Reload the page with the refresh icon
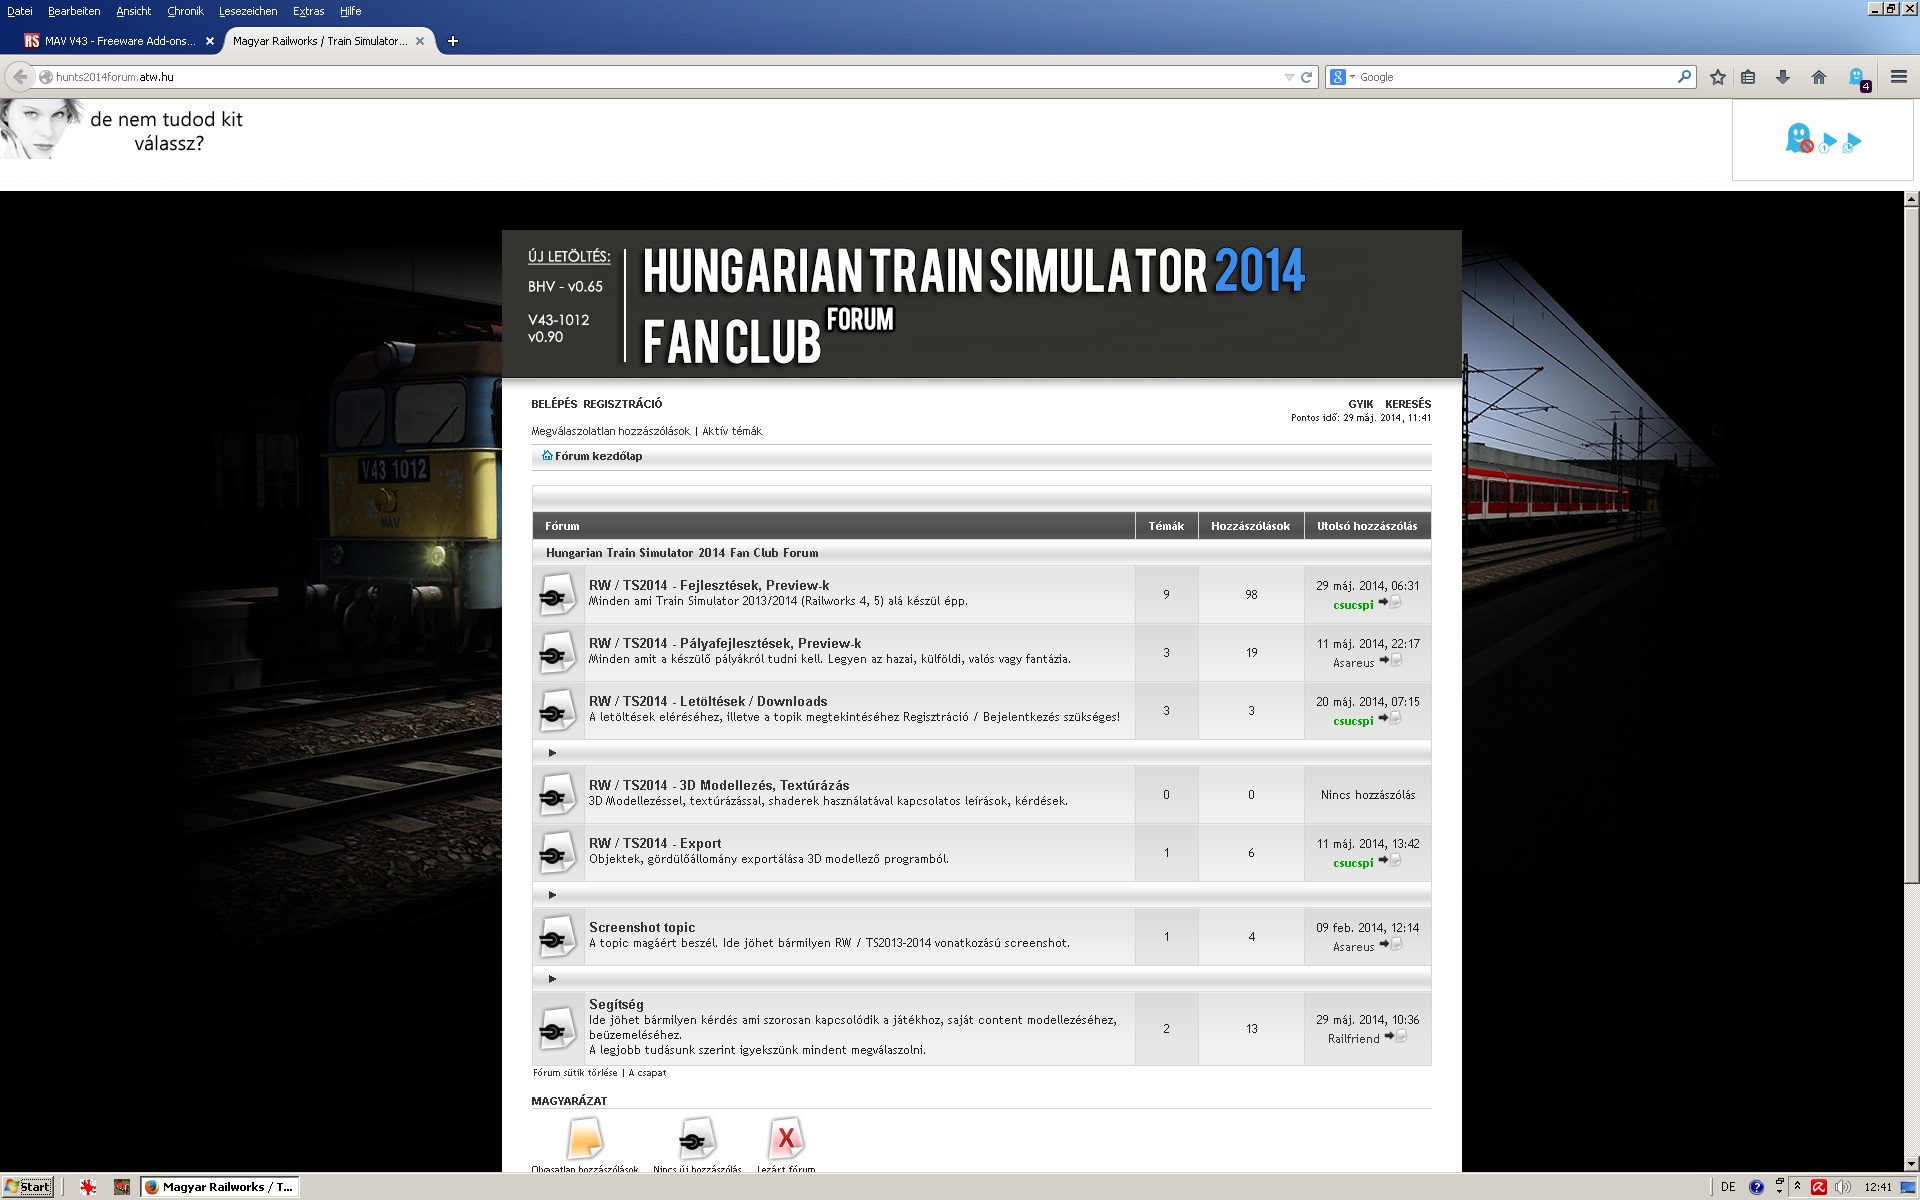 [x=1306, y=77]
